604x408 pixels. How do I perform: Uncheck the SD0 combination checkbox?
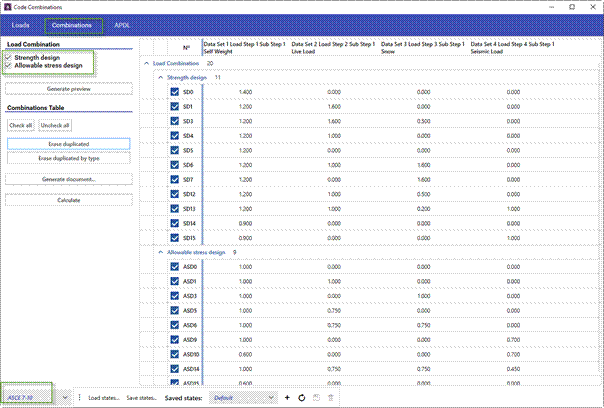coord(174,92)
